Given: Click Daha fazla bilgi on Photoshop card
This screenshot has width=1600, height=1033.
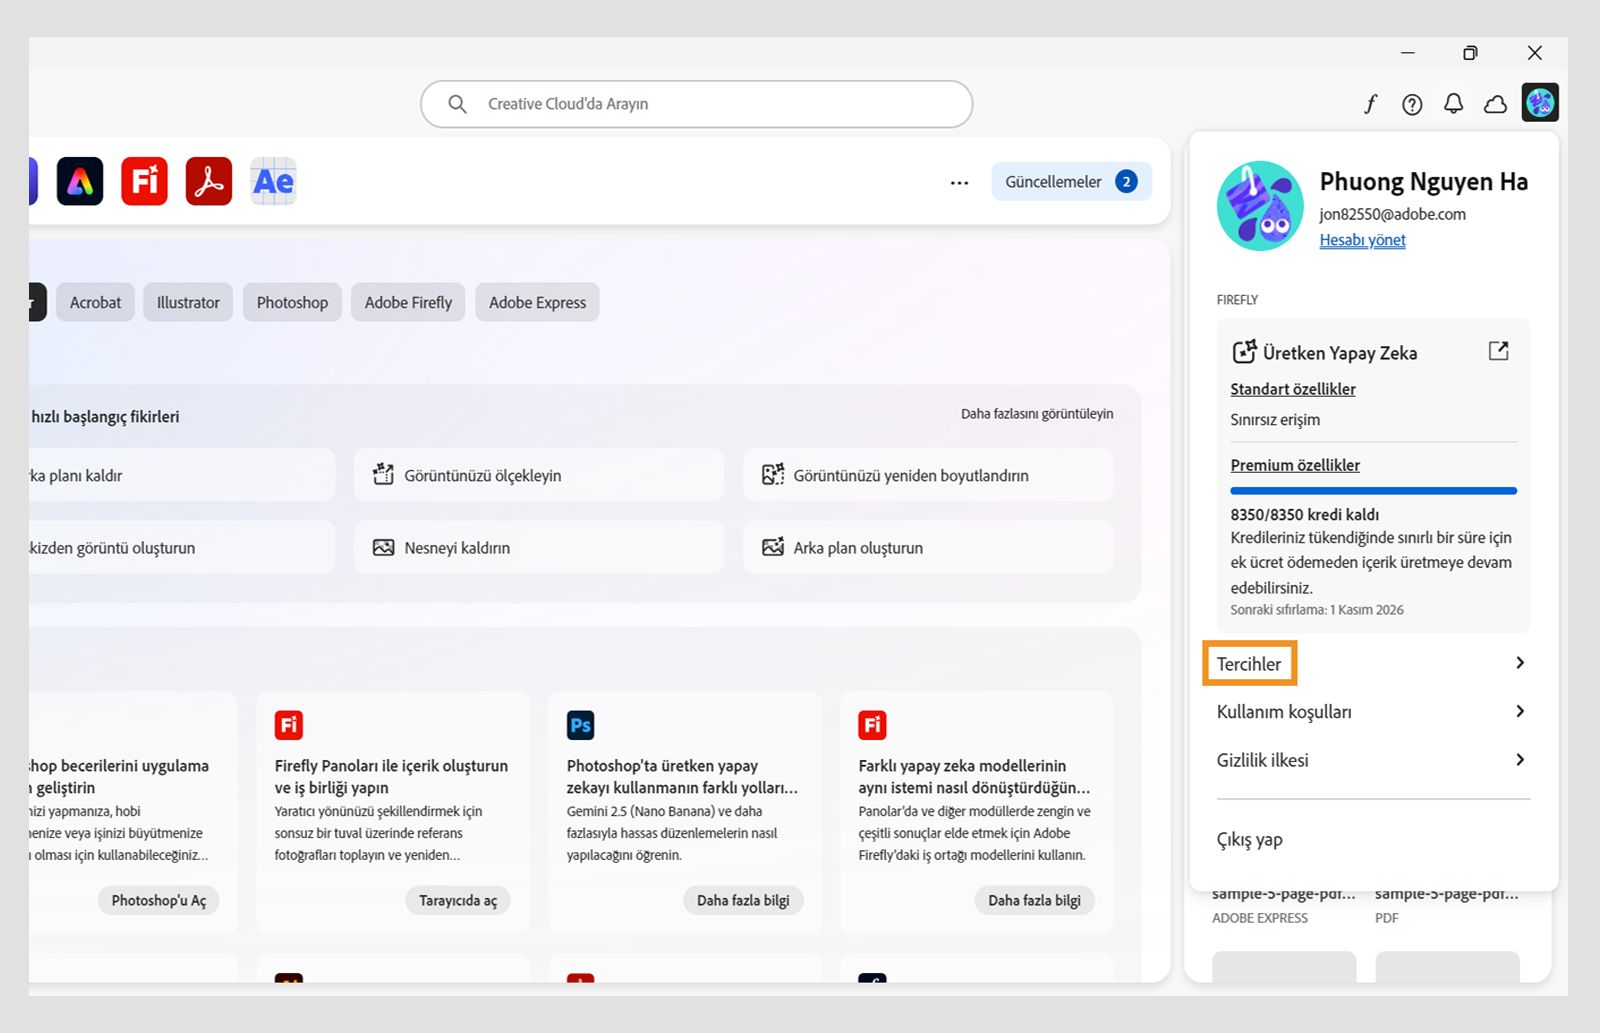Looking at the screenshot, I should (x=743, y=900).
